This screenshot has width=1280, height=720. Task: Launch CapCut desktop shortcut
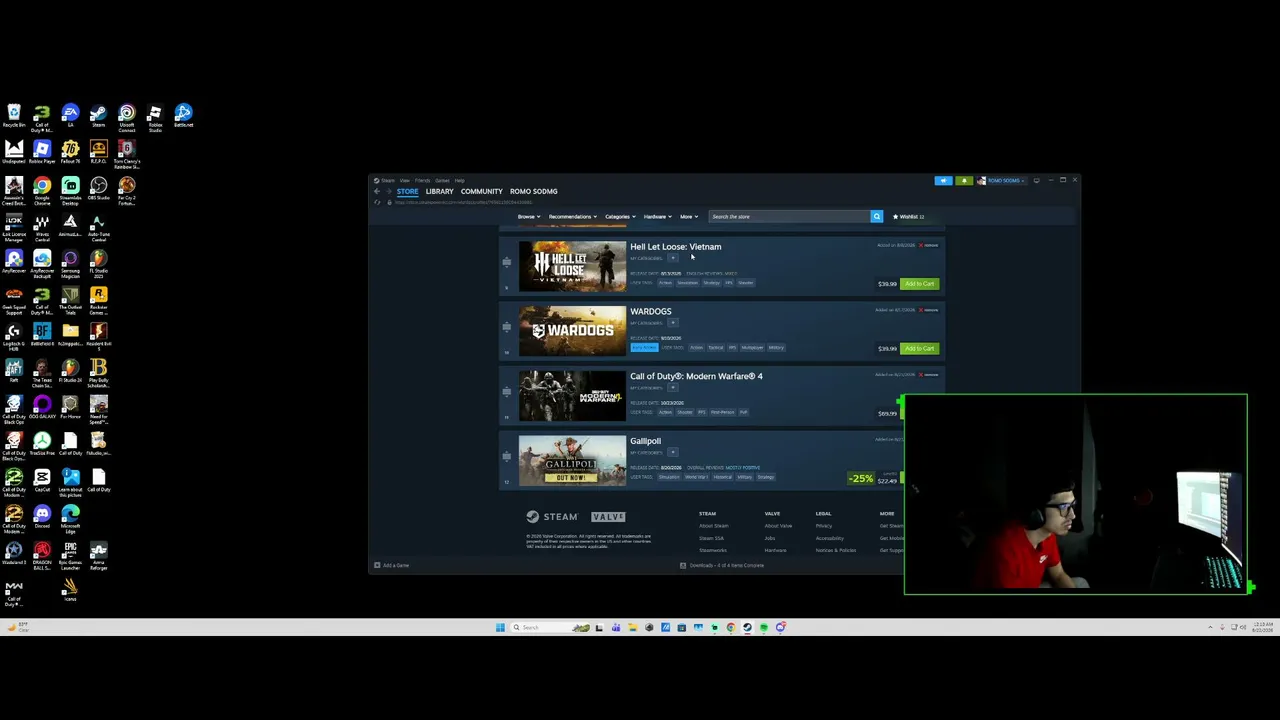[x=42, y=481]
